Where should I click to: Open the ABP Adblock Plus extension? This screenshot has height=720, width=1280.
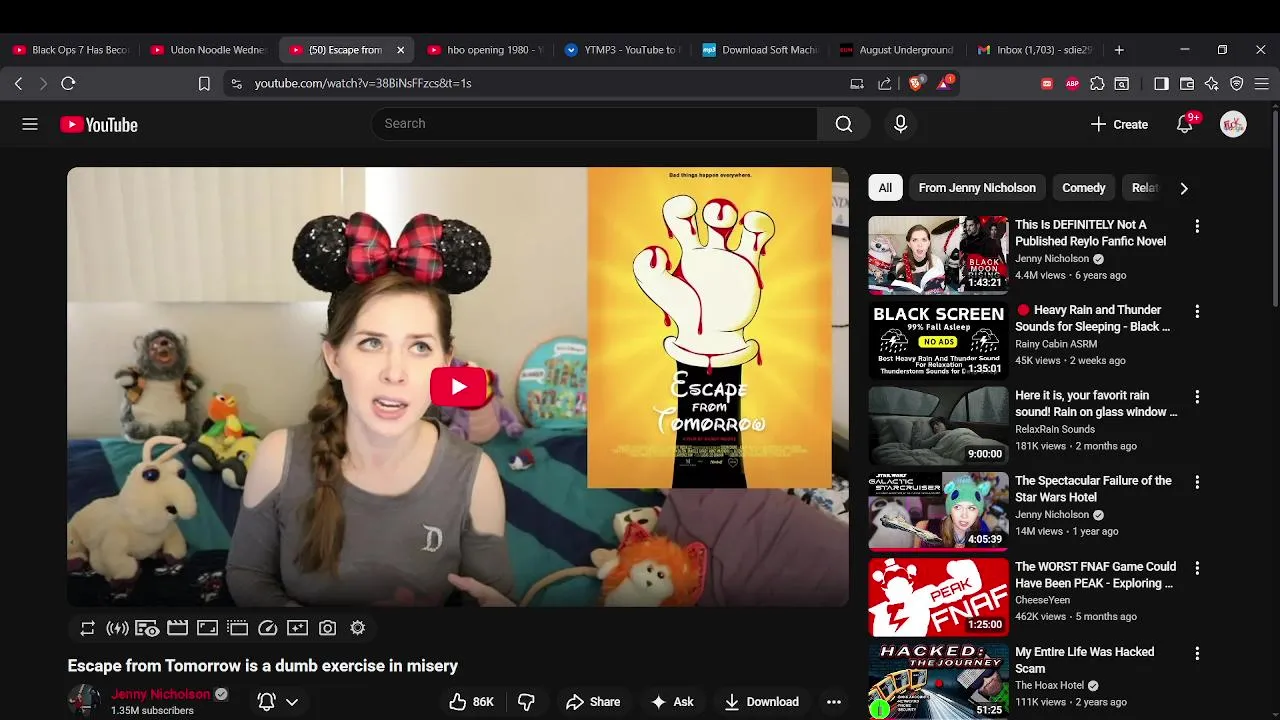[x=1072, y=84]
